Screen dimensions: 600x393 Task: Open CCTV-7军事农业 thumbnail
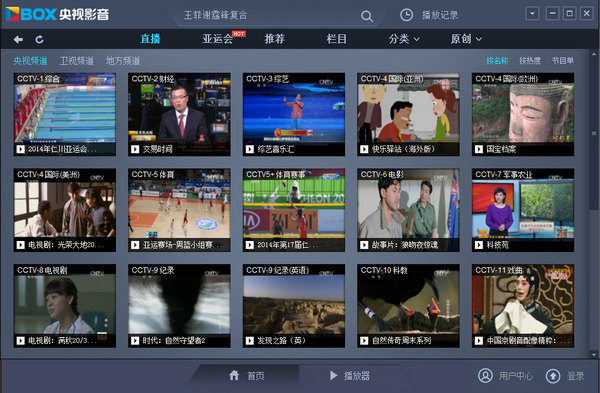523,210
